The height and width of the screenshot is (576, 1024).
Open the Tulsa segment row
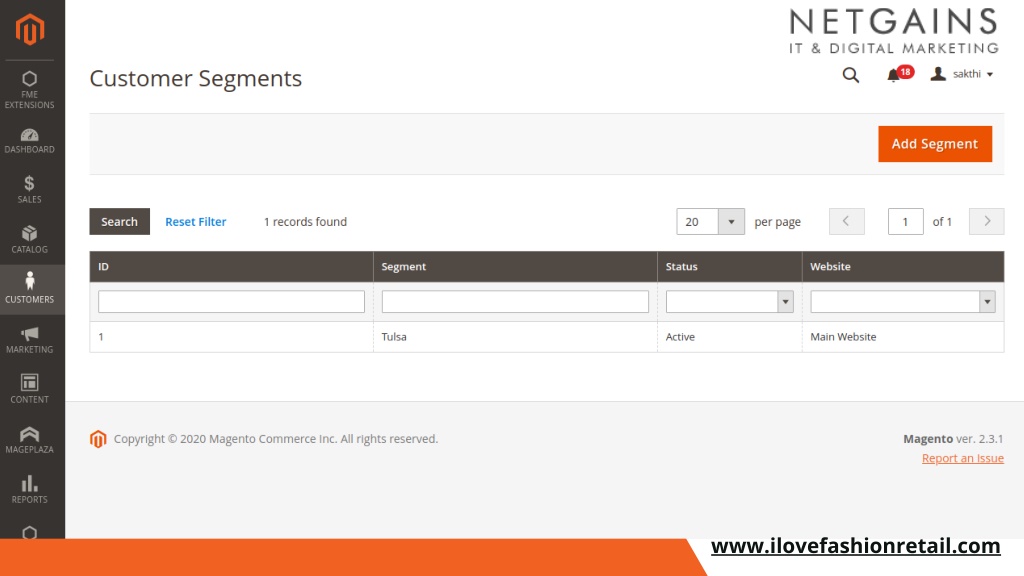coord(547,337)
